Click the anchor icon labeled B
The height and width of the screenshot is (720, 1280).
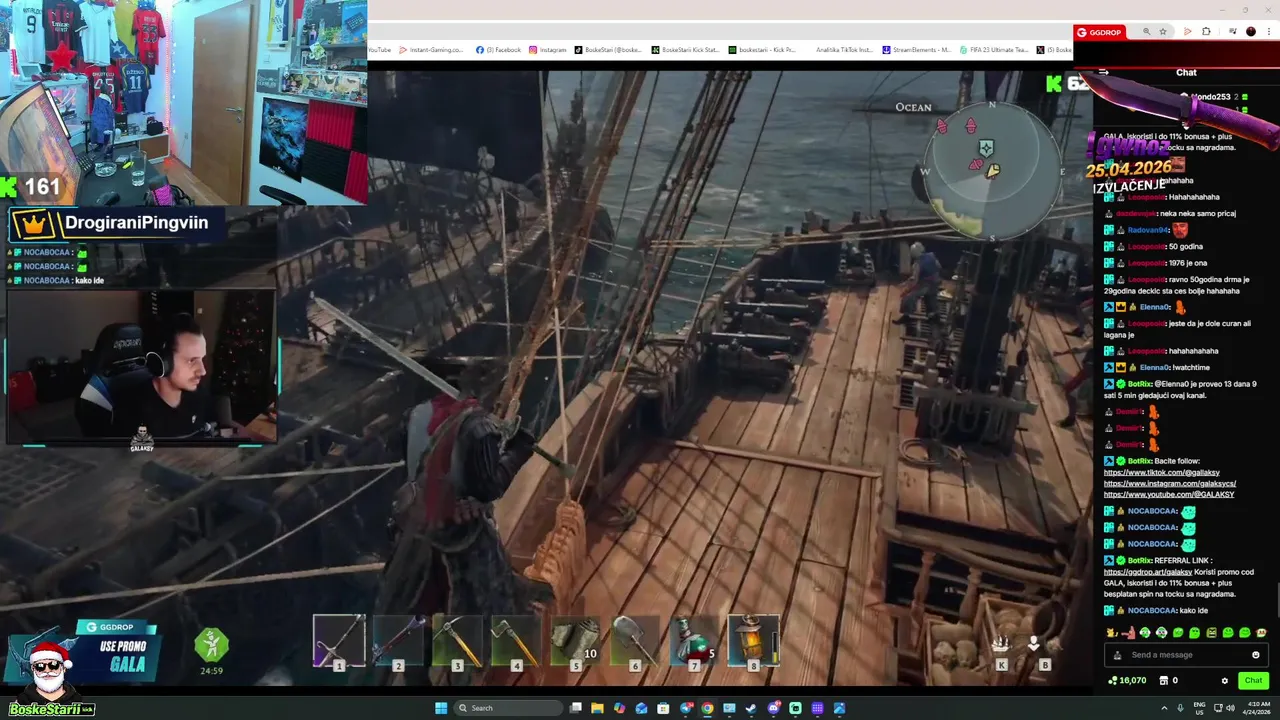[1034, 643]
